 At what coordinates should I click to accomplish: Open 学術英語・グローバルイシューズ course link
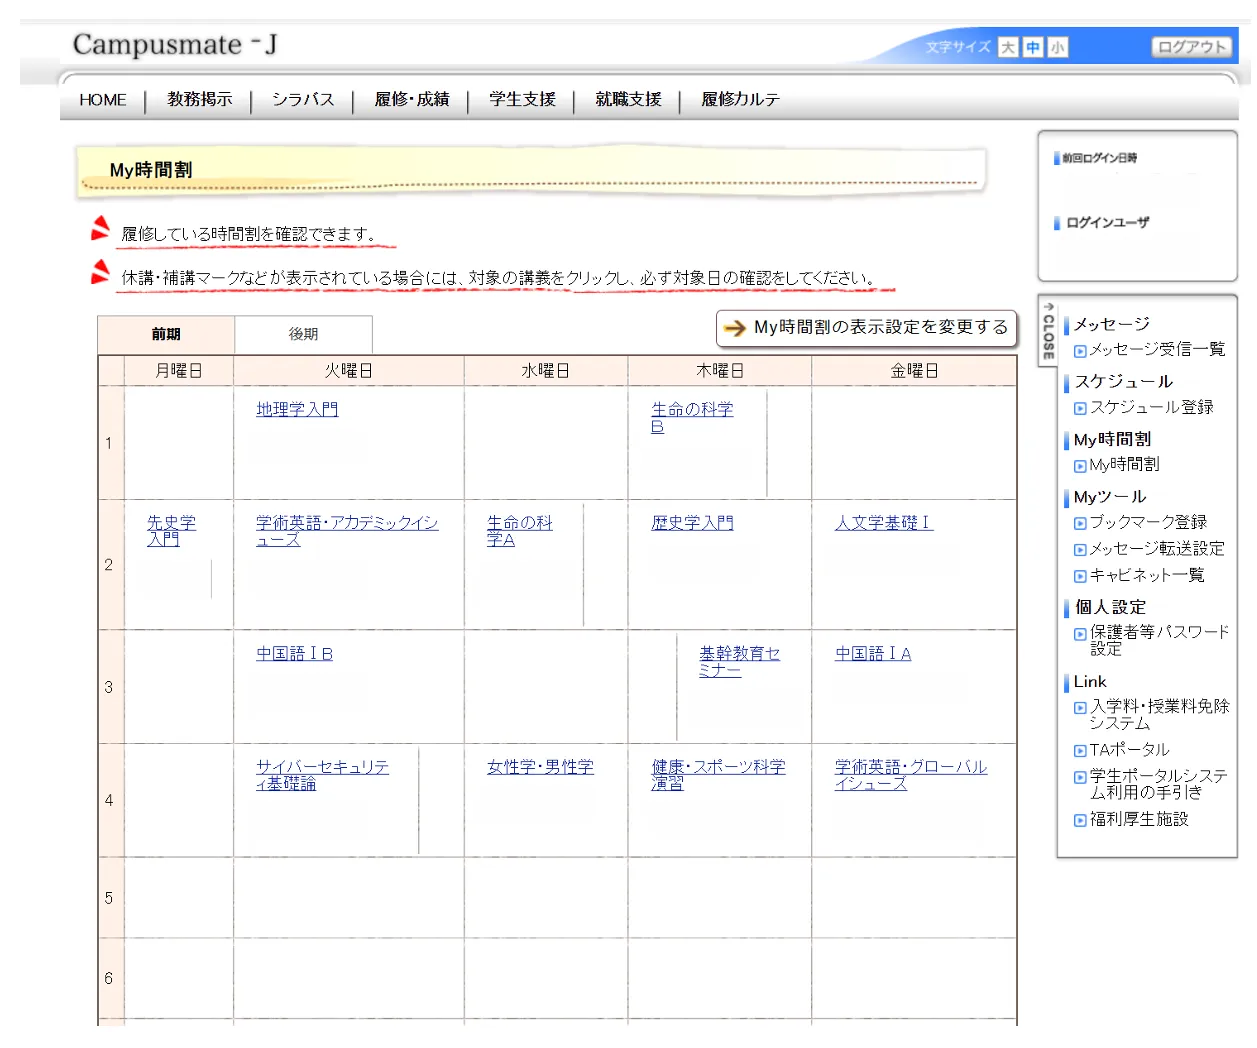911,775
